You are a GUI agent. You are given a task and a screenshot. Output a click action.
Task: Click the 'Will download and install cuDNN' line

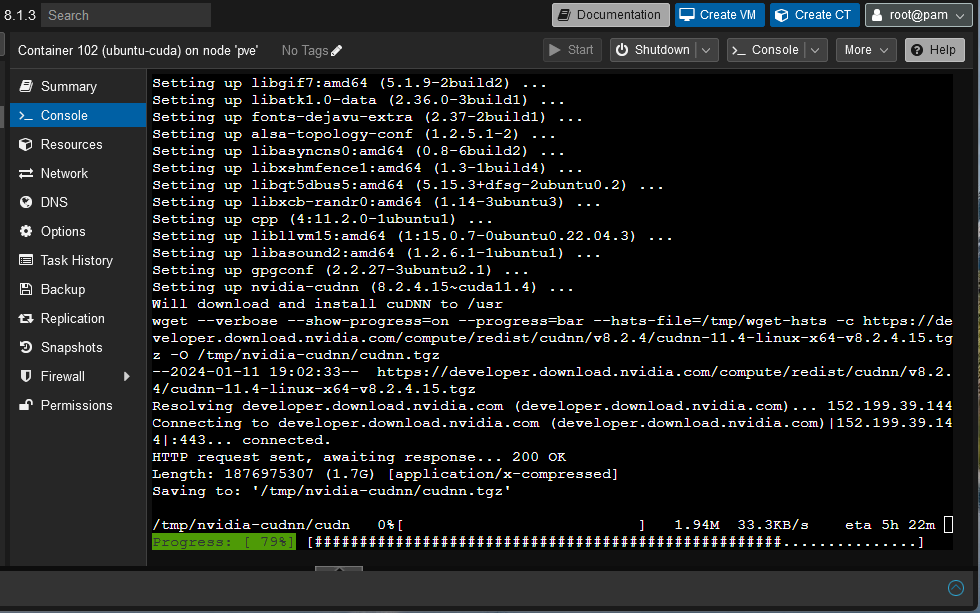pyautogui.click(x=328, y=304)
